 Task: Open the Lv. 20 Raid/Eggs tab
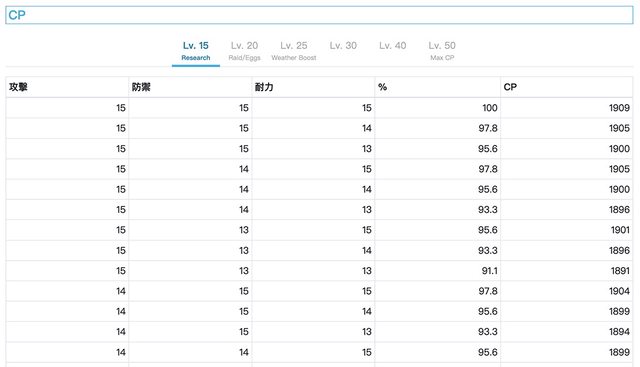(x=244, y=51)
